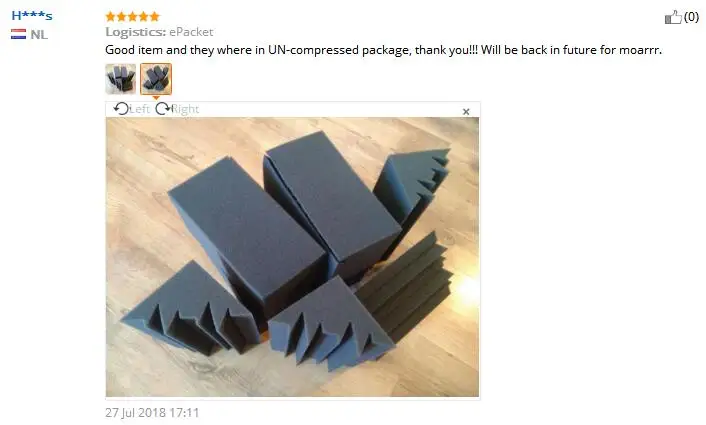Select the highlighted second photo thumbnail
Image resolution: width=706 pixels, height=425 pixels.
[x=156, y=79]
